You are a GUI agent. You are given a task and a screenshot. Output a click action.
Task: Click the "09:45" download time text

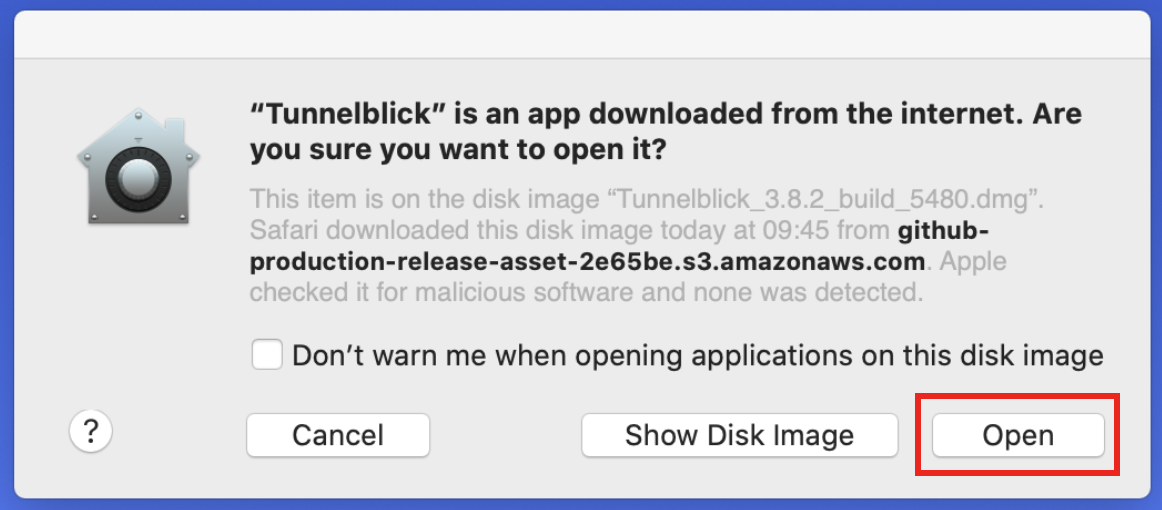tap(787, 231)
